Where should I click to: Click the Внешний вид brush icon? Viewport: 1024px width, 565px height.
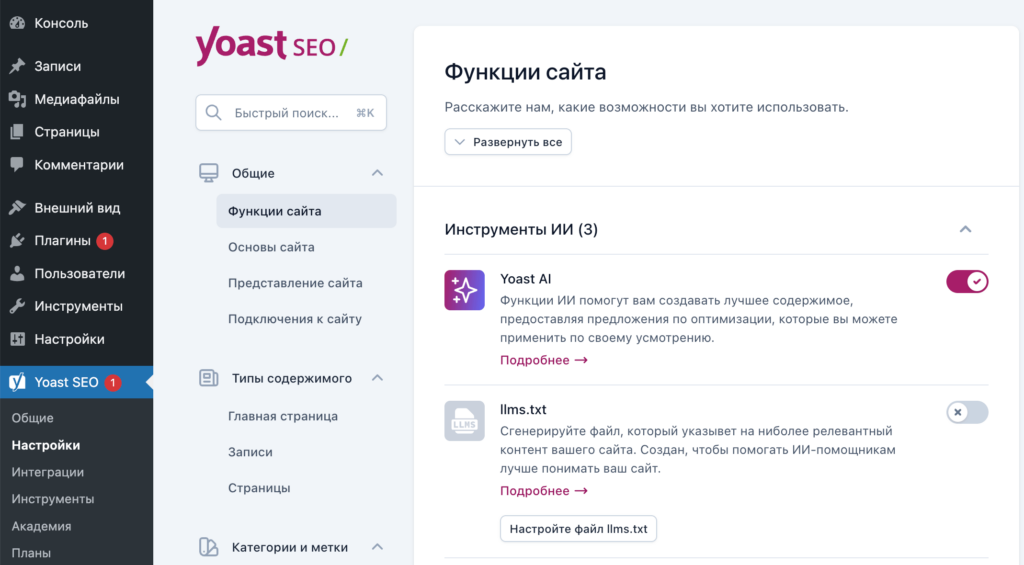pyautogui.click(x=17, y=208)
